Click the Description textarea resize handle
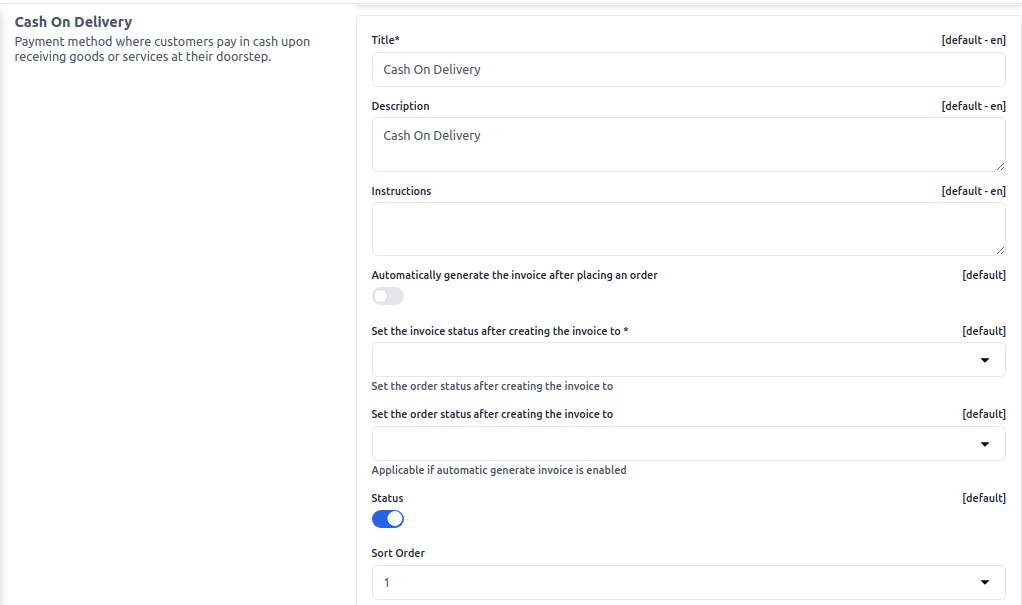The width and height of the screenshot is (1022, 605). pos(1000,166)
